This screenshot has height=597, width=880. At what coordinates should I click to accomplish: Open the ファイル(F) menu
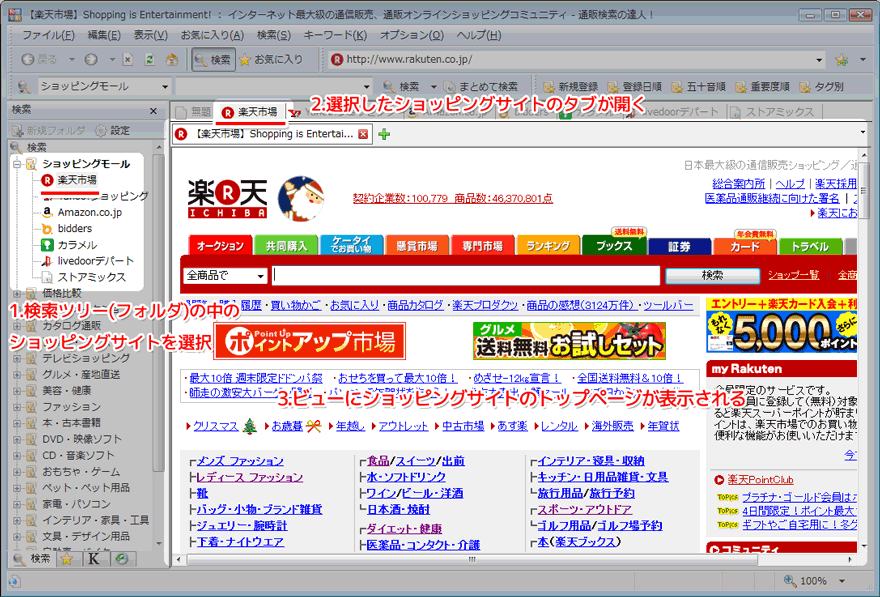click(48, 35)
